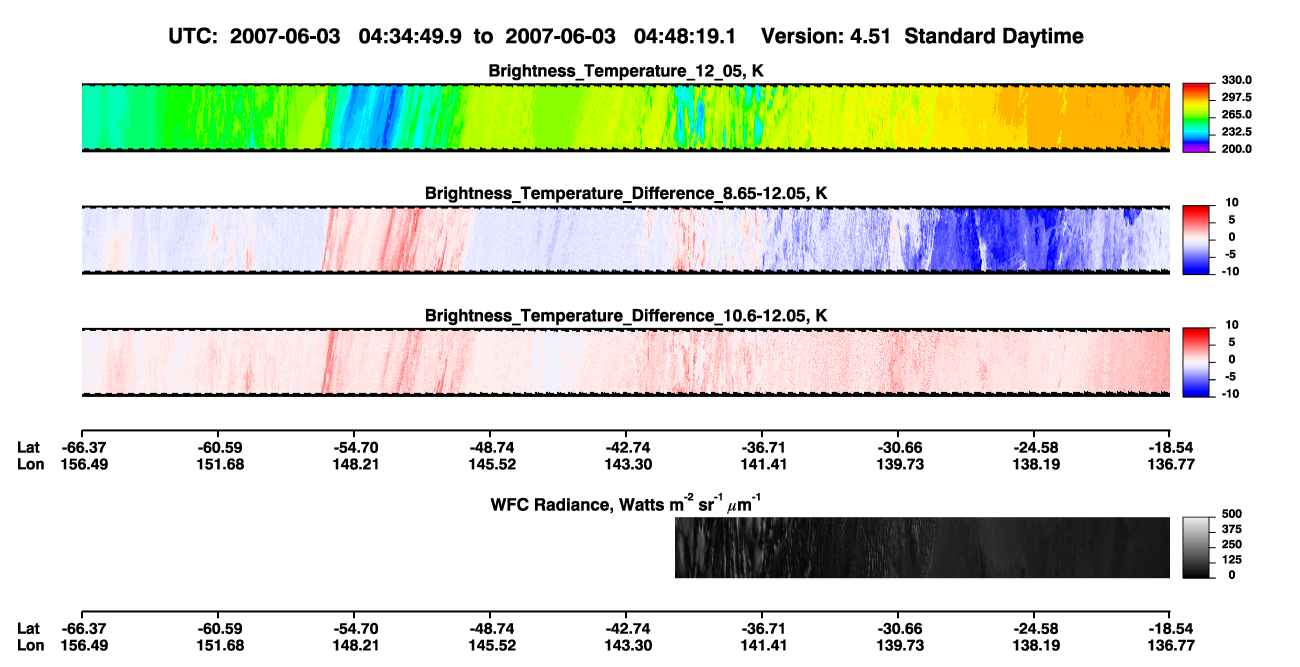Click the 'WFC Radiance, Watts m-2 sr-1 µm-1' title
1300x667 pixels.
[626, 503]
